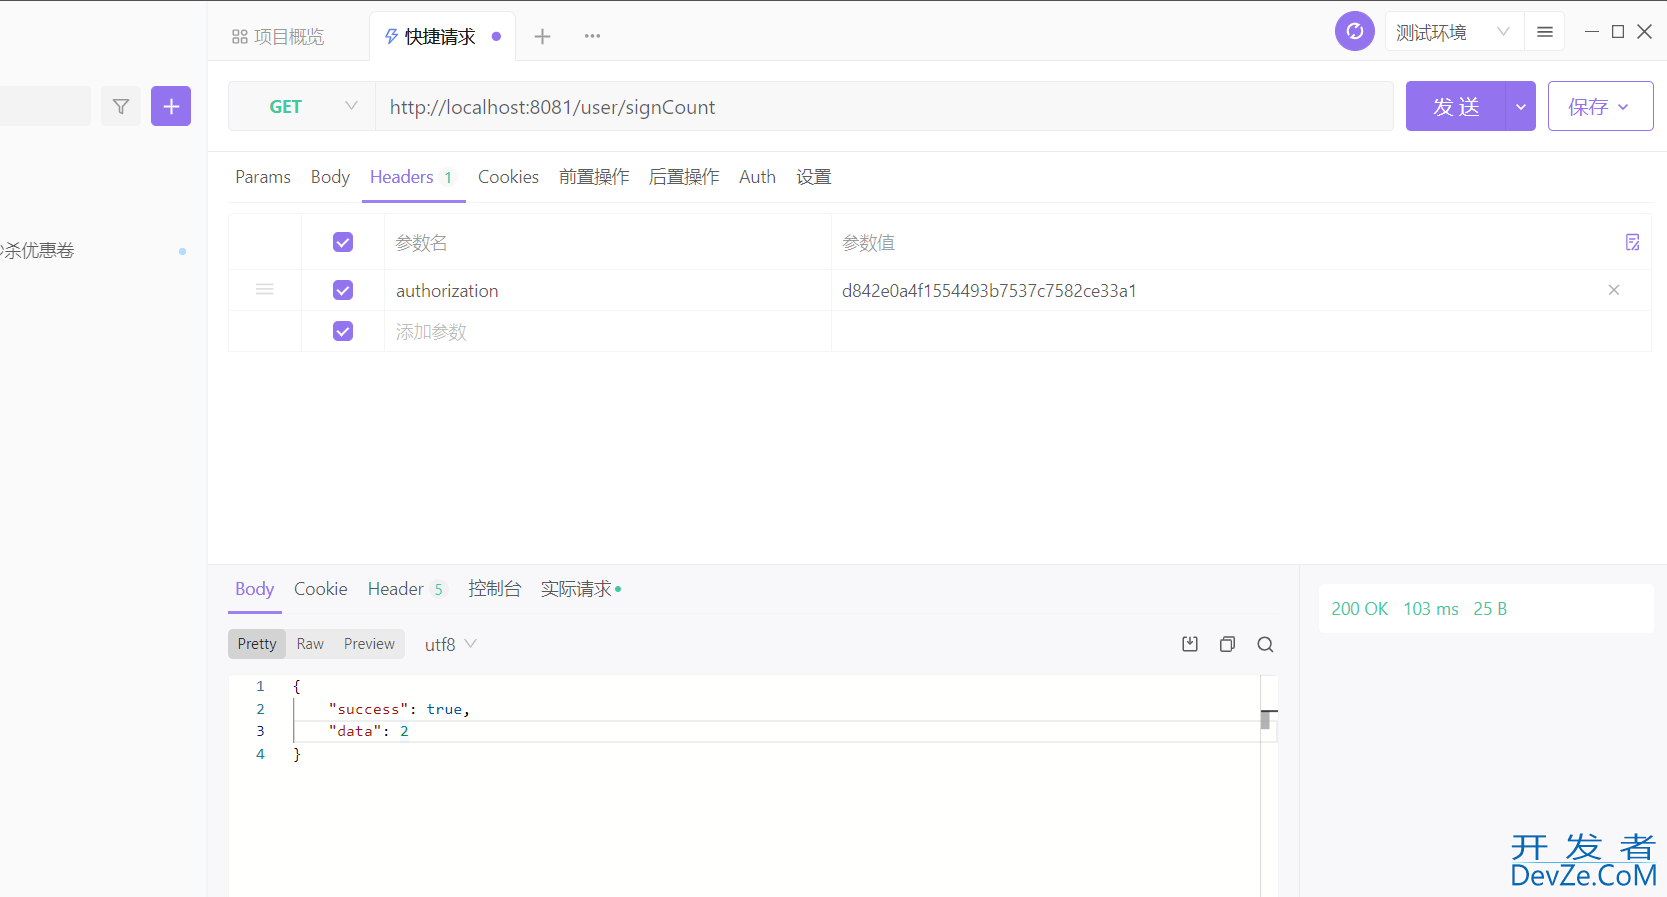Open the 后置操作 tab
The height and width of the screenshot is (897, 1667).
tap(684, 177)
